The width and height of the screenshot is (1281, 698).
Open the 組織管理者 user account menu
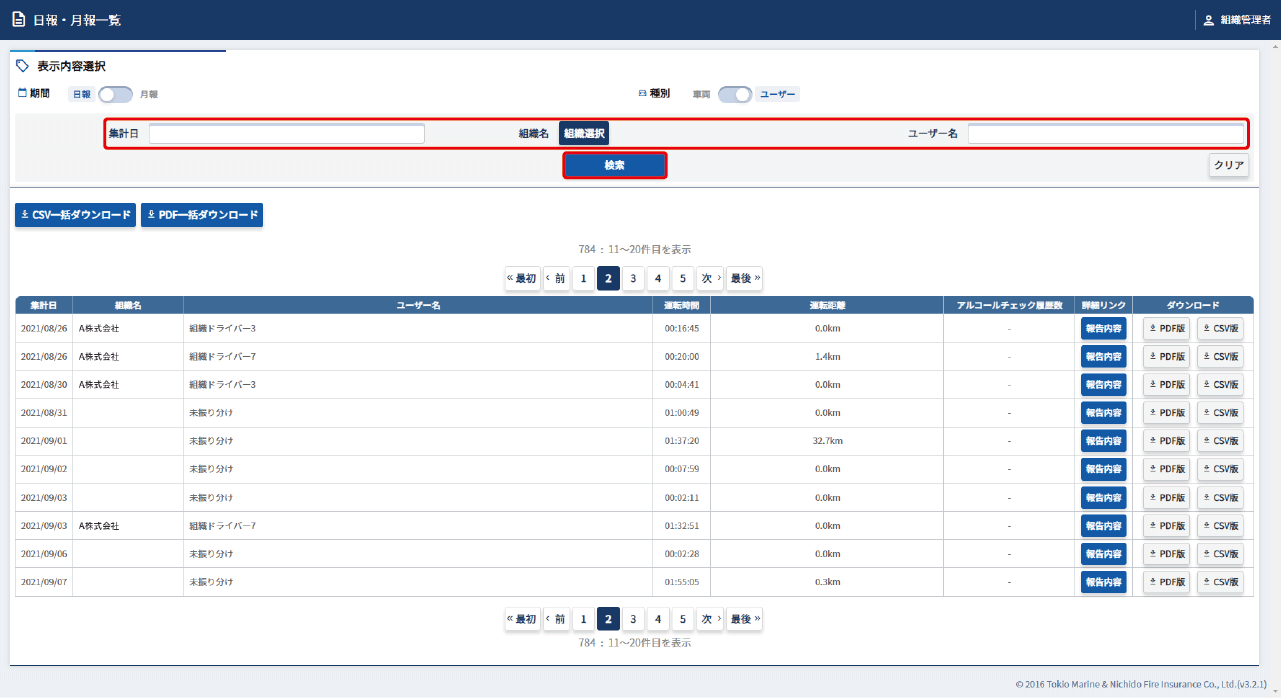(x=1237, y=20)
